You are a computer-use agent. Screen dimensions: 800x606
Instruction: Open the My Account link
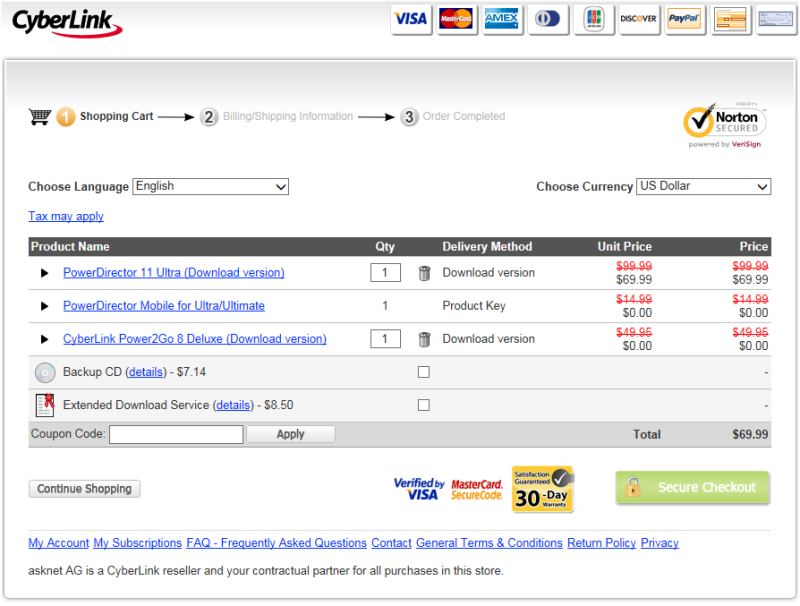pos(59,543)
